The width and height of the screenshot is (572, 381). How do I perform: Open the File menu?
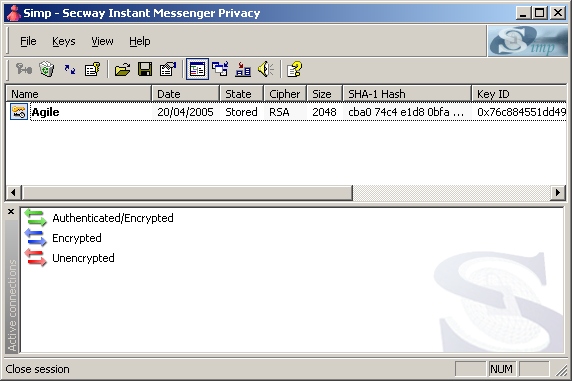28,41
